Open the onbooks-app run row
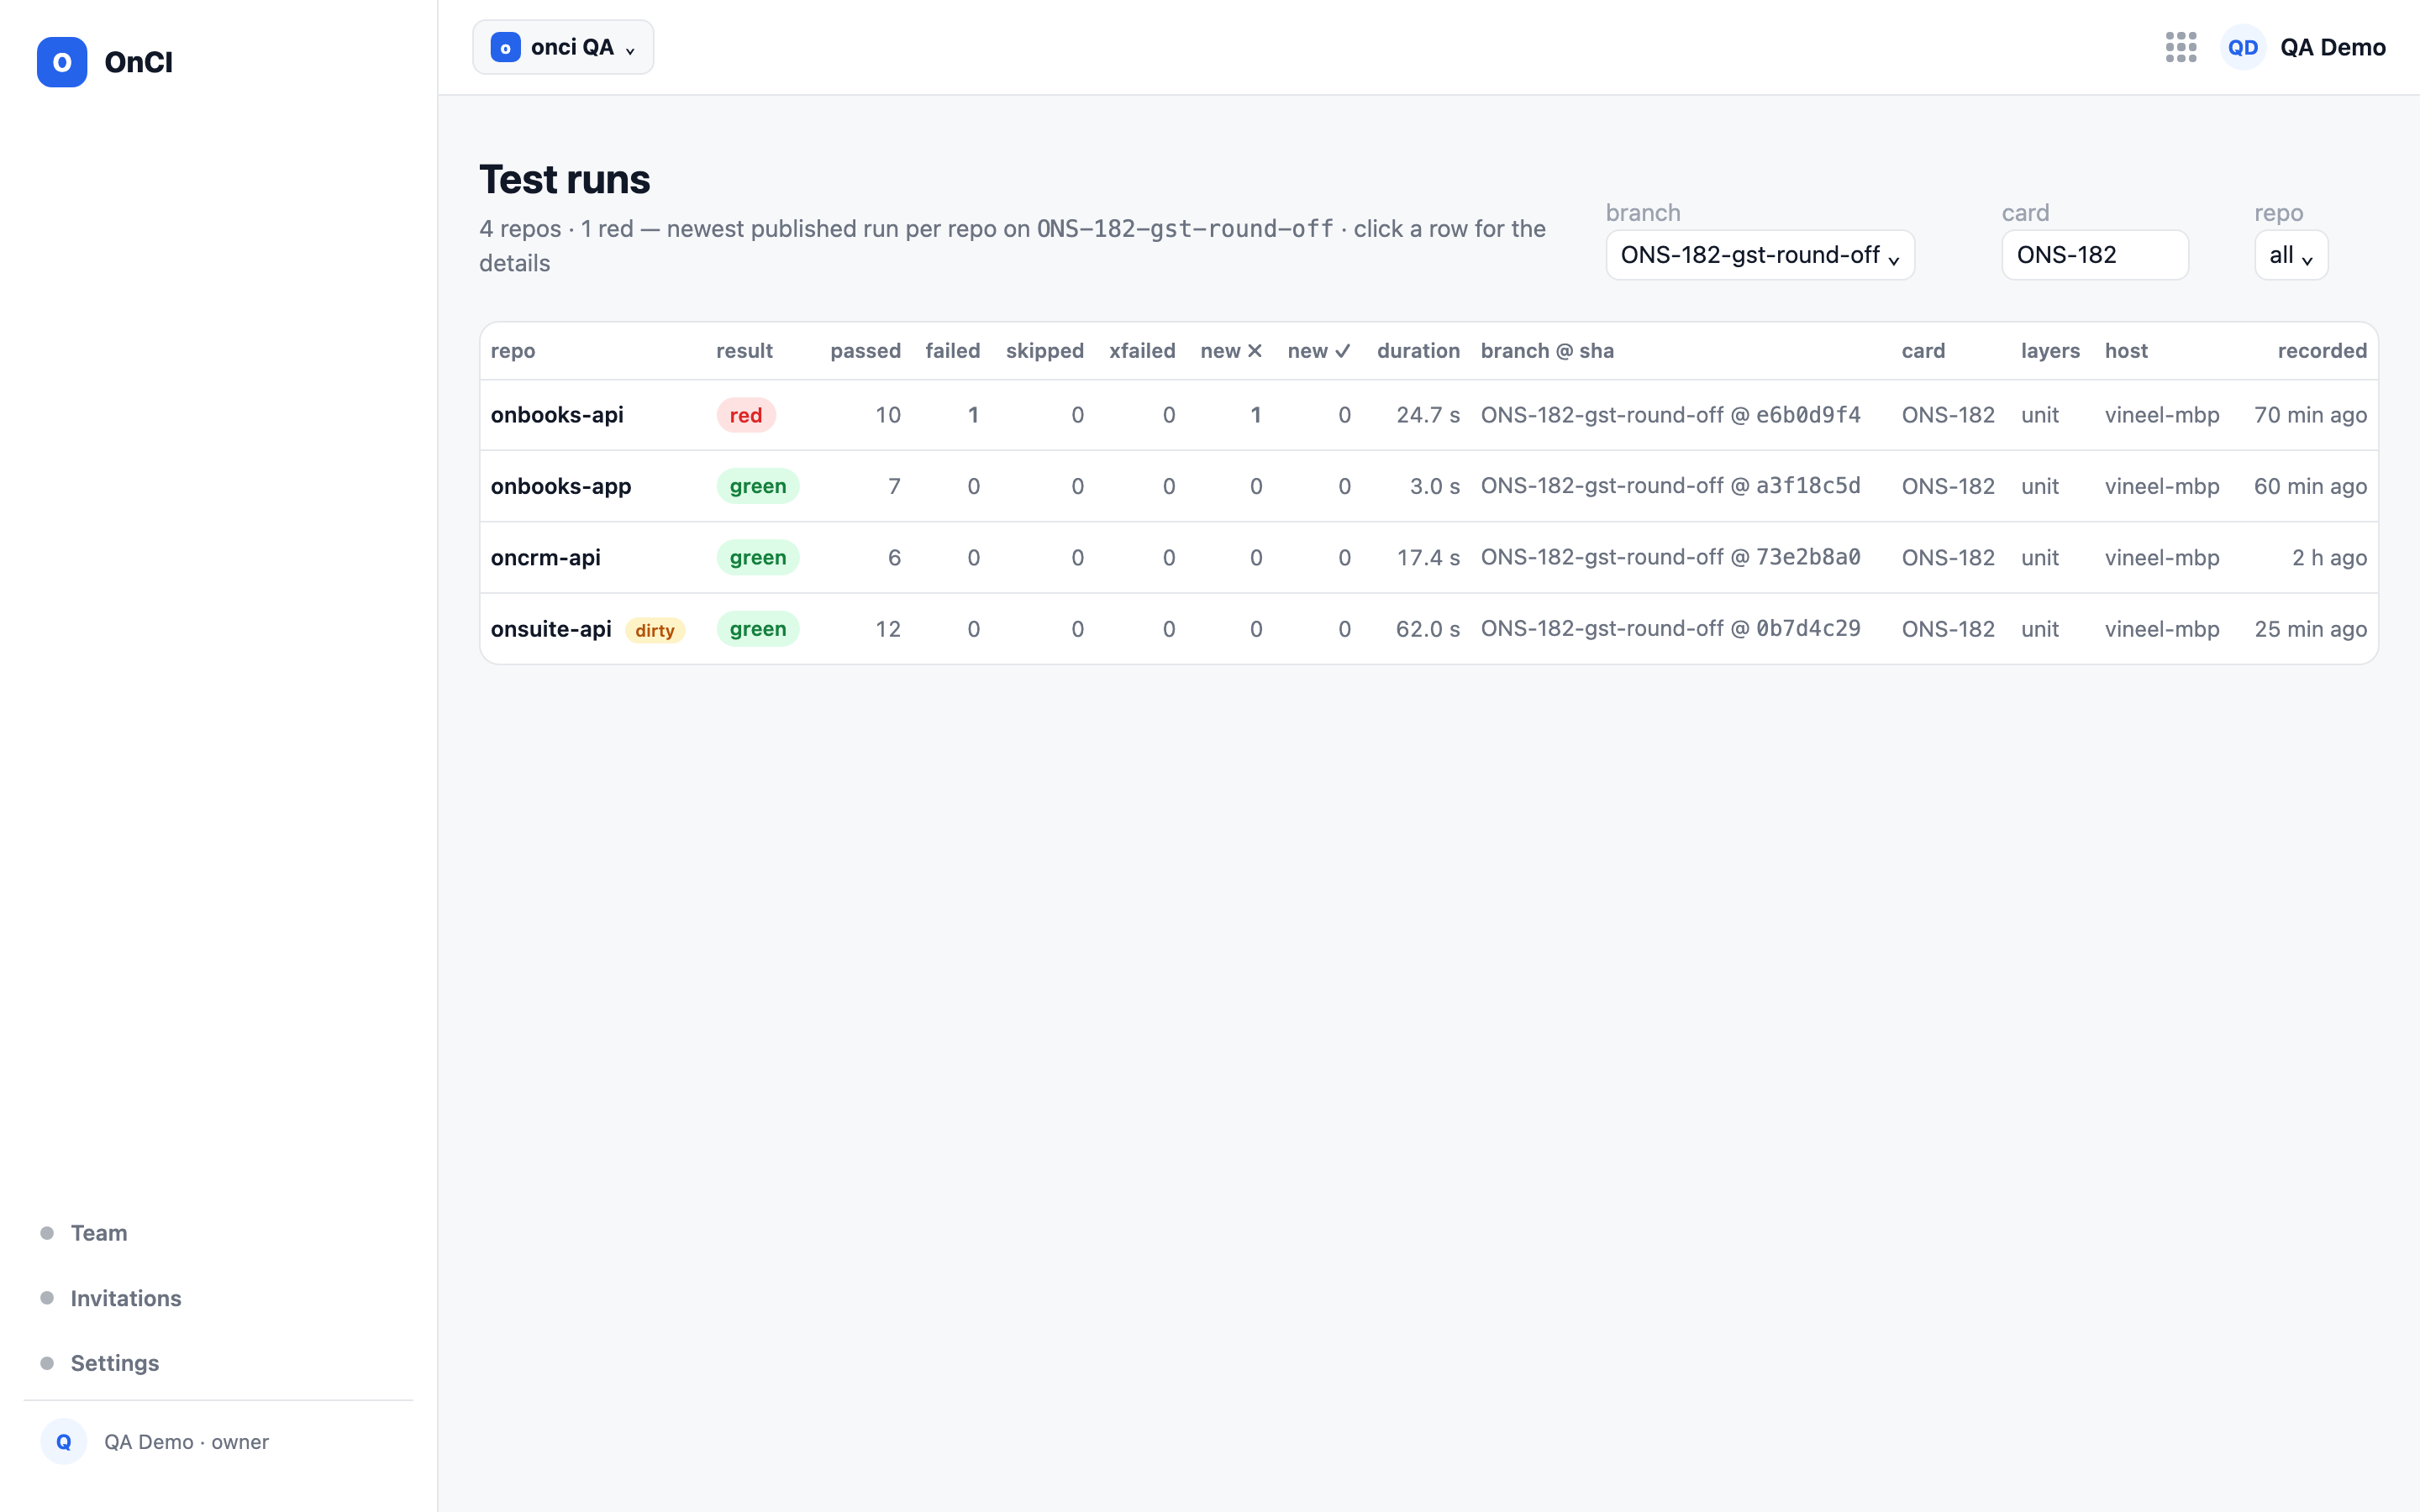The width and height of the screenshot is (2420, 1512). click(x=1429, y=486)
